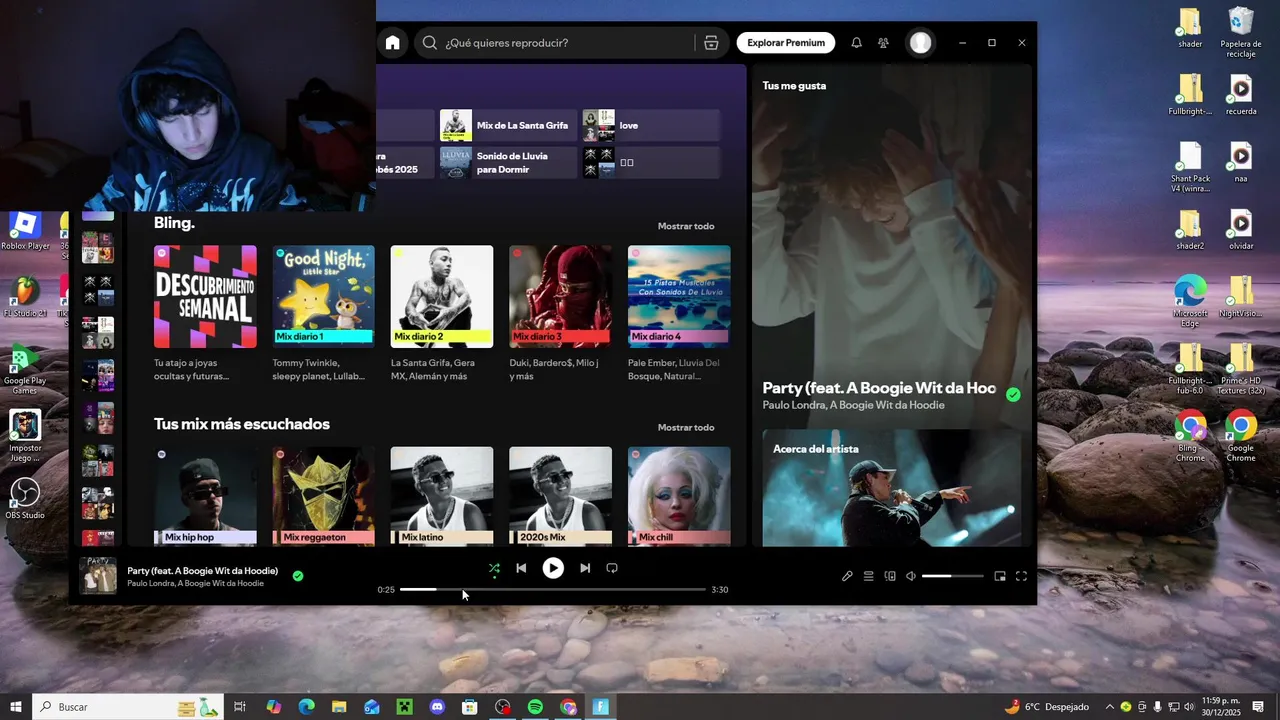1280x720 pixels.
Task: Toggle liked checkmark in bottom player bar
Action: click(x=298, y=576)
